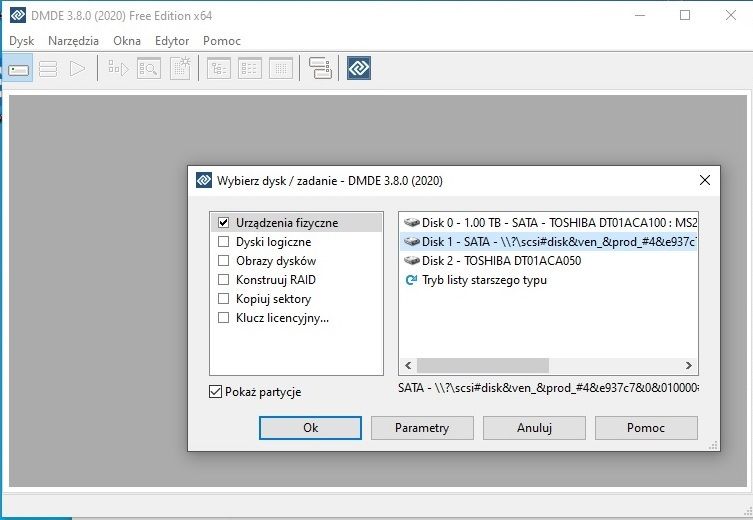Click the DMDE icon in main title bar
This screenshot has height=520, width=753.
click(x=18, y=15)
